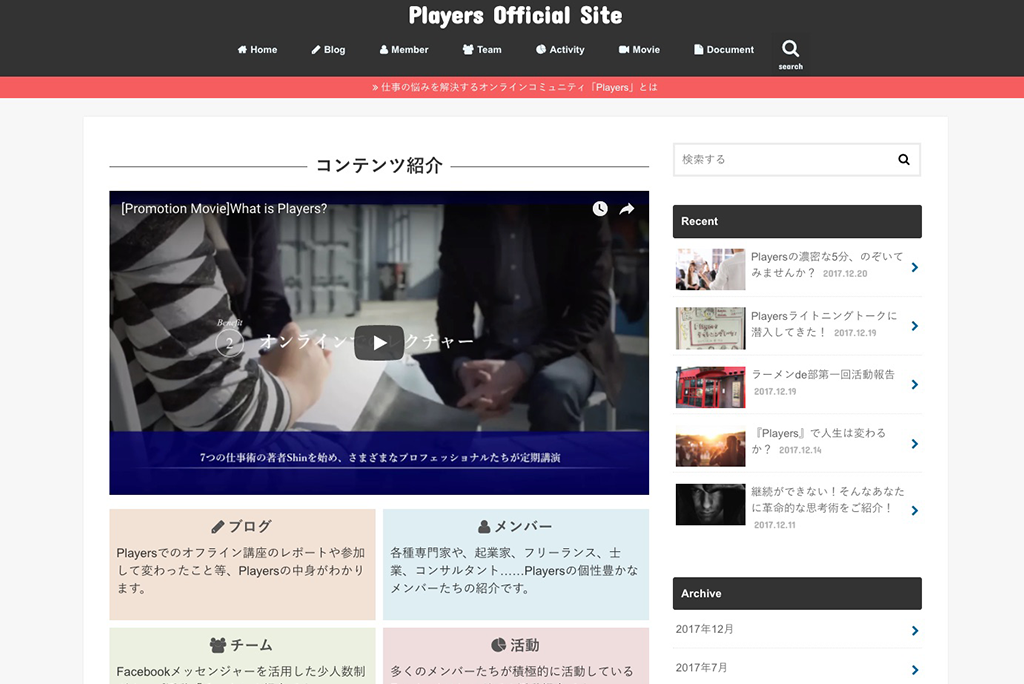The height and width of the screenshot is (684, 1024).
Task: Click the Recent sidebar heading
Action: tap(797, 221)
